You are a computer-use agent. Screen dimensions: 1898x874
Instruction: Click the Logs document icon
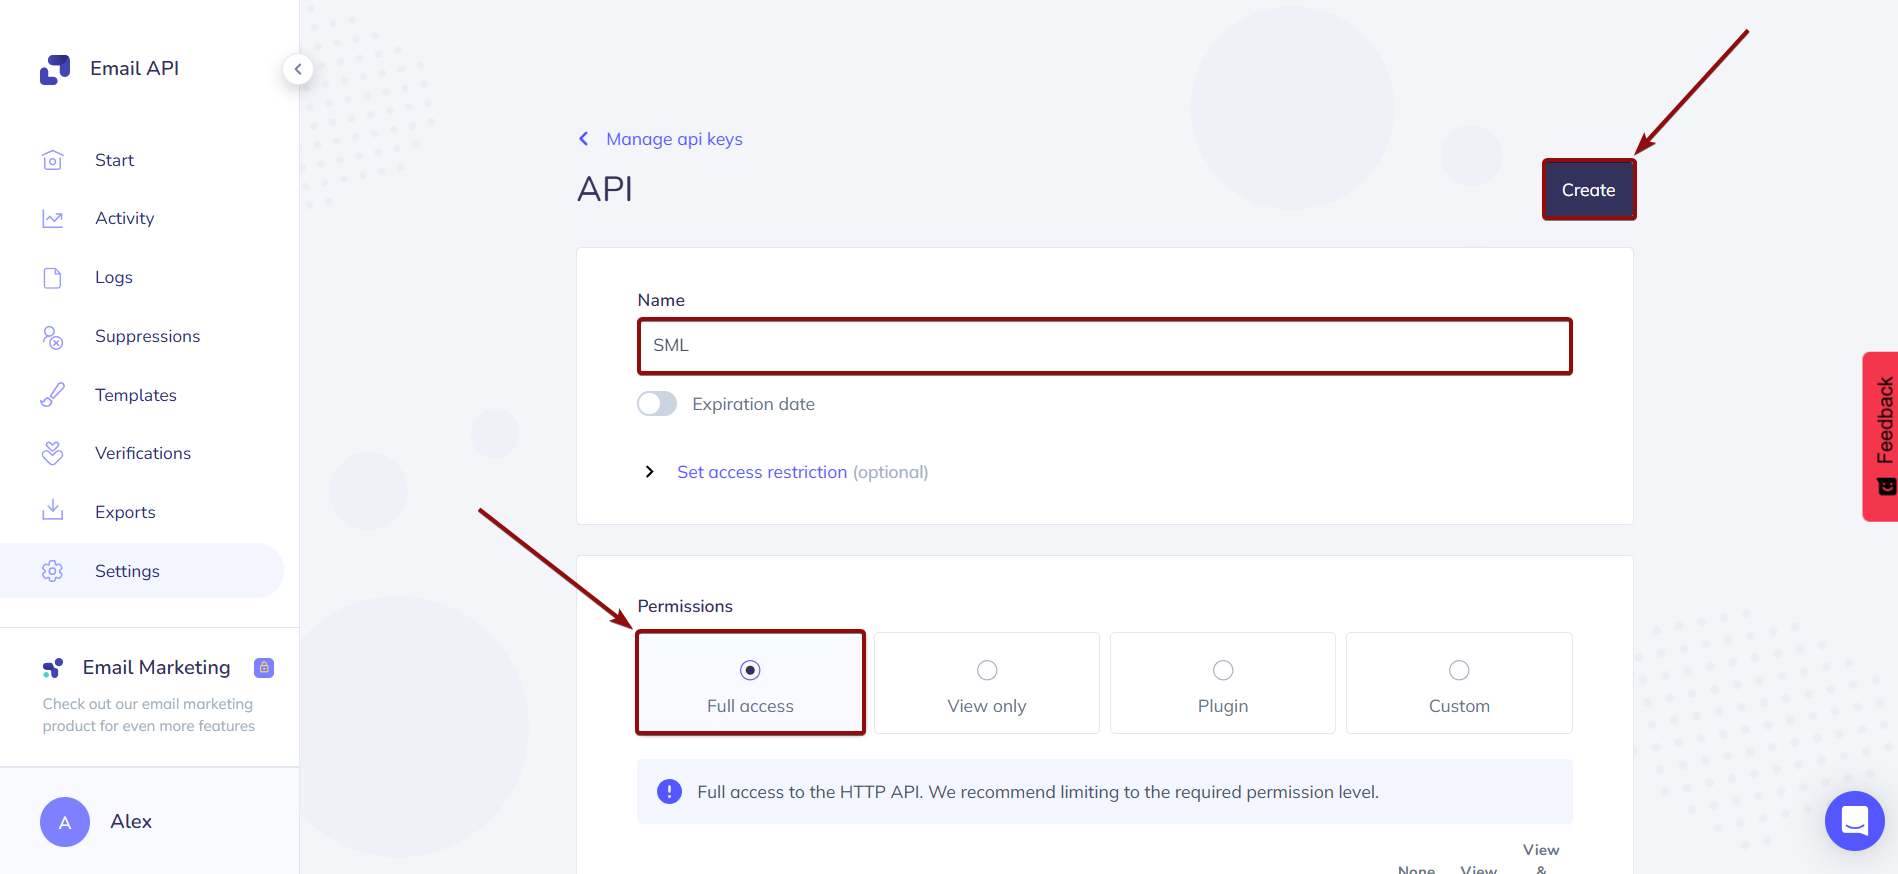(x=53, y=277)
